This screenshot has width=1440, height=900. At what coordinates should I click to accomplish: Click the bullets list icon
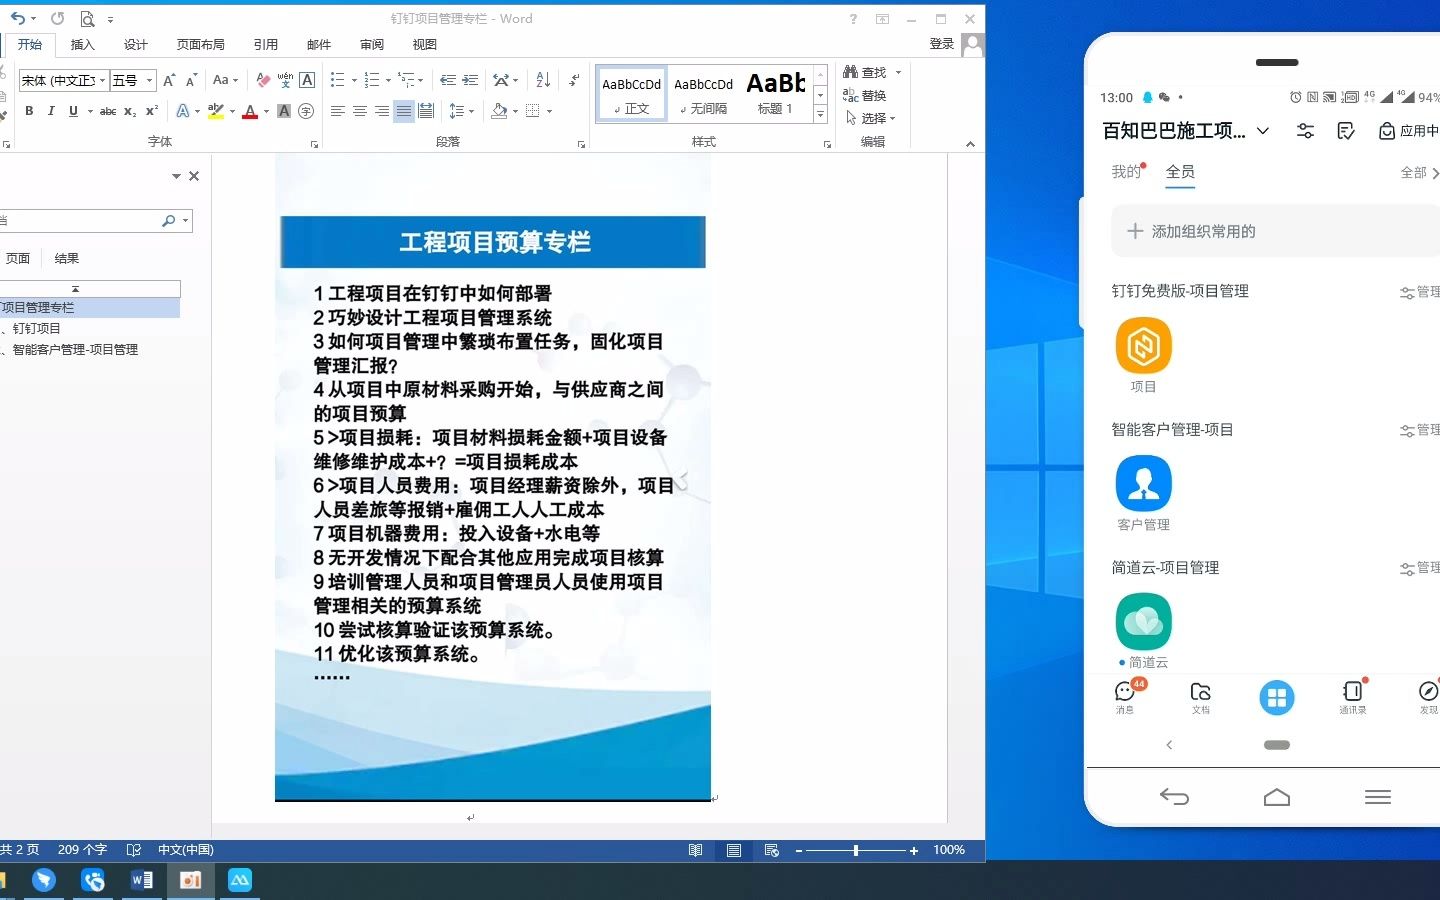click(338, 80)
